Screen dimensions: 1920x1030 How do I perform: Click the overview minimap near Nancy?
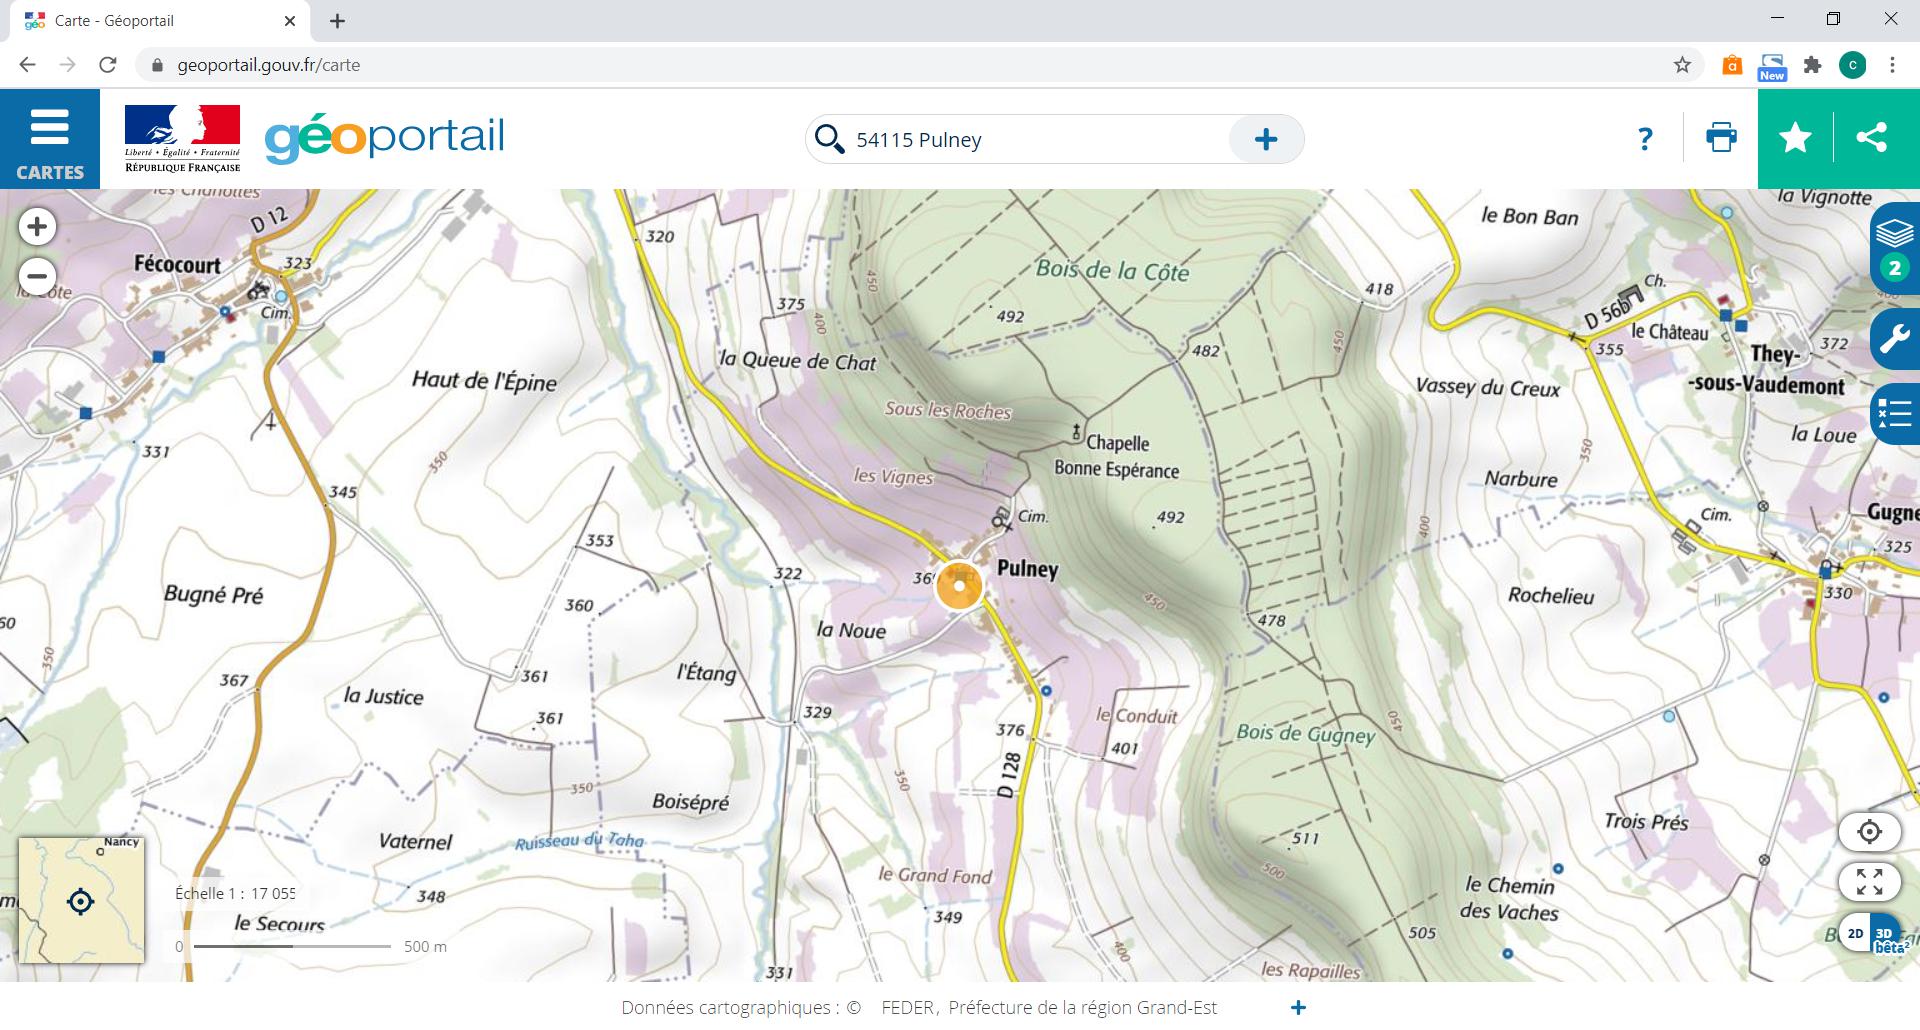click(x=81, y=900)
